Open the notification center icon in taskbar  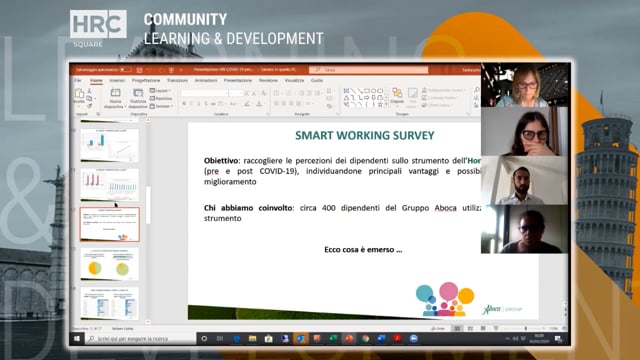coord(558,338)
